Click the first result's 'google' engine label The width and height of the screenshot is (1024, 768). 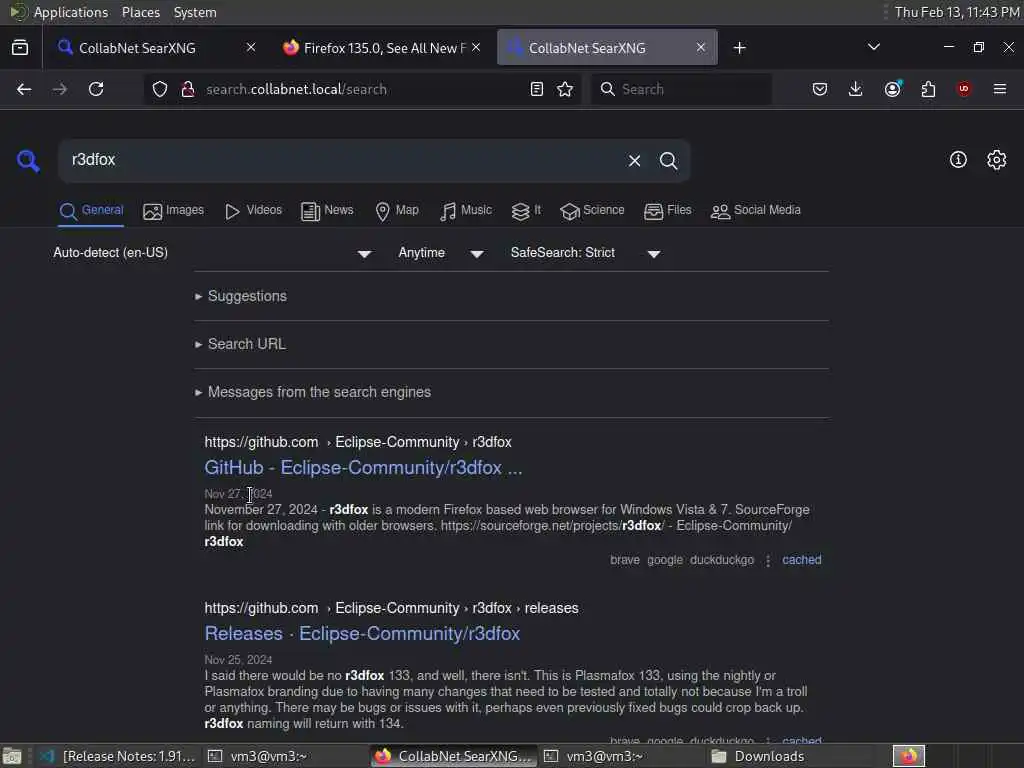coord(665,560)
